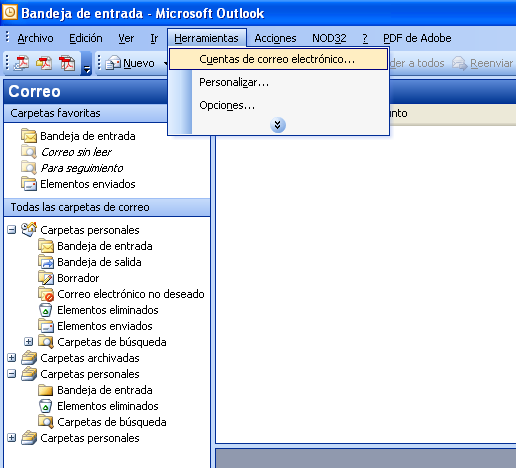This screenshot has width=516, height=468.
Task: Select the Borrador folder
Action: point(78,278)
